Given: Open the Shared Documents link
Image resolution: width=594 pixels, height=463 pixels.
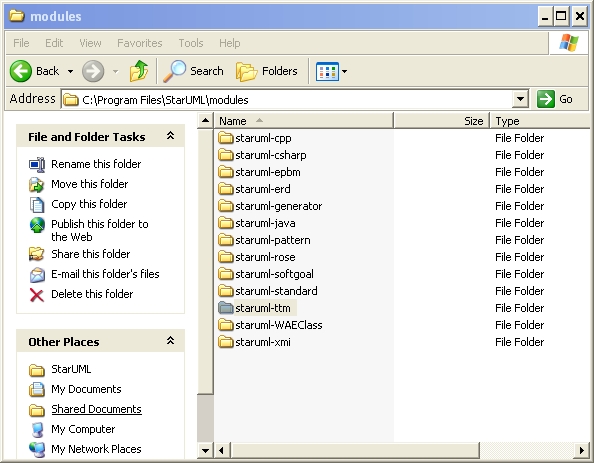Looking at the screenshot, I should 96,409.
